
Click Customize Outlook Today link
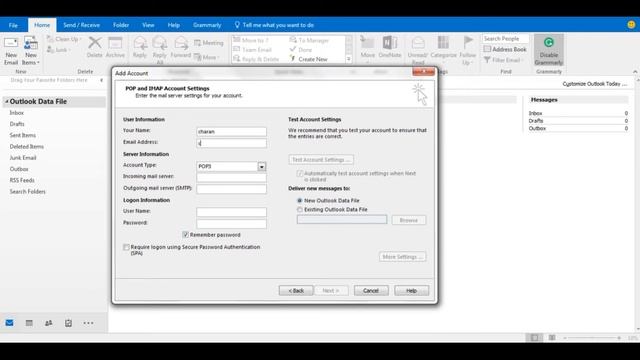[594, 84]
